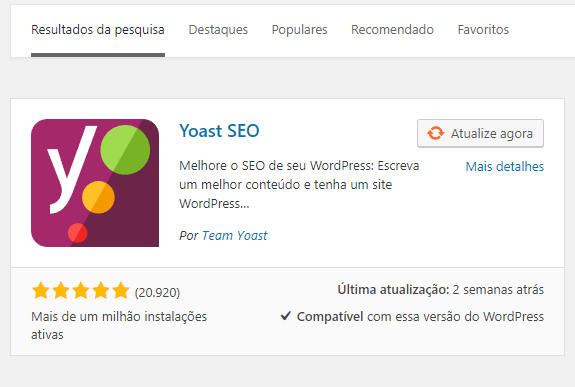The height and width of the screenshot is (387, 575).
Task: Open the Resultados da pesquisa tab
Action: (98, 30)
